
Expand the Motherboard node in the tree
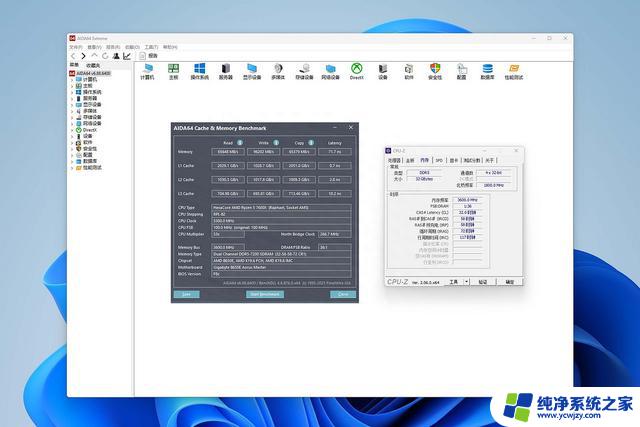(72, 86)
